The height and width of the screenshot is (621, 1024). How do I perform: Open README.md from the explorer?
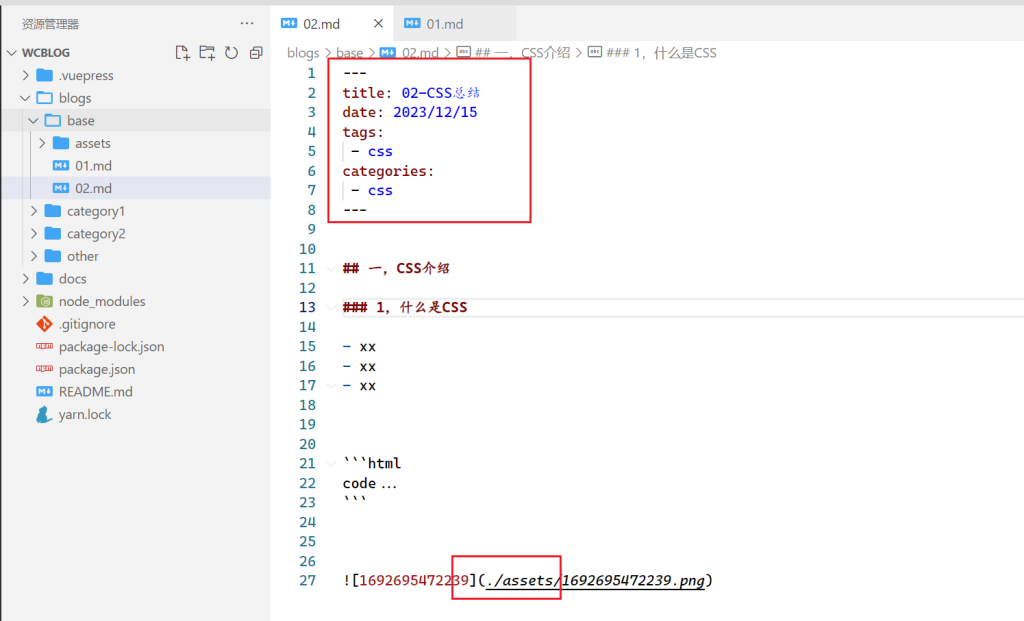click(x=95, y=392)
